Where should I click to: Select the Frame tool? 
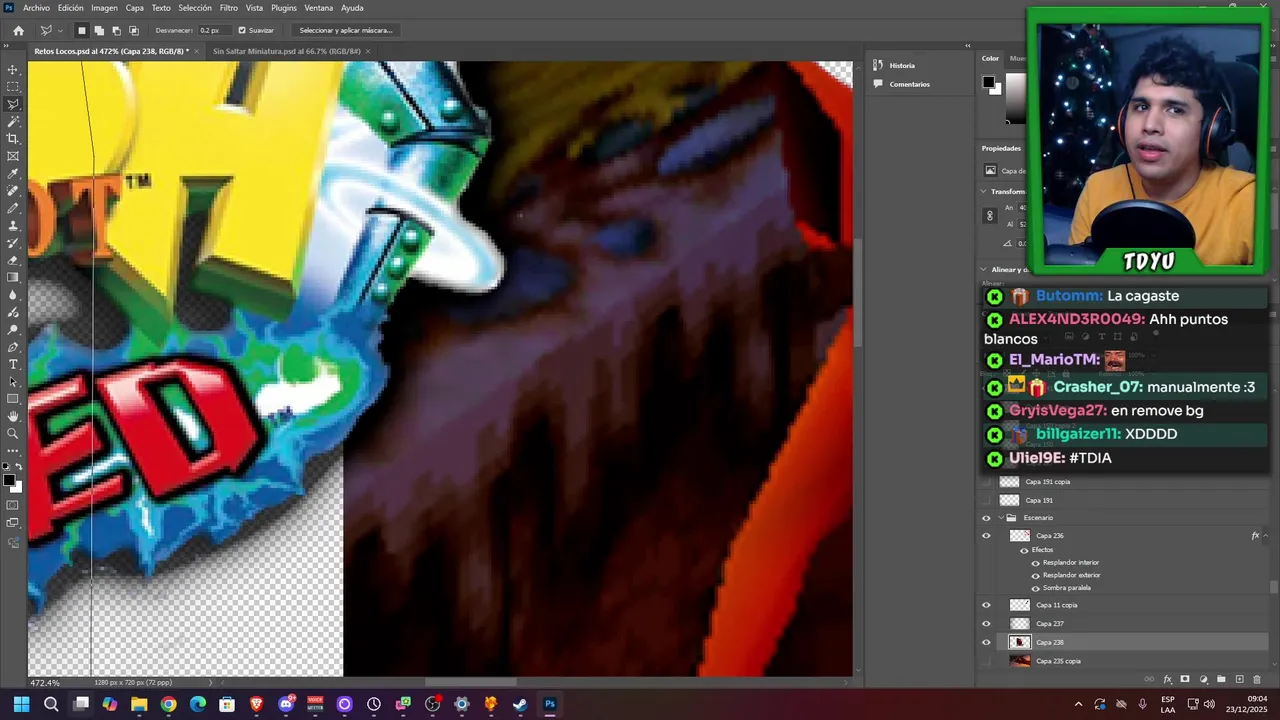pyautogui.click(x=13, y=156)
